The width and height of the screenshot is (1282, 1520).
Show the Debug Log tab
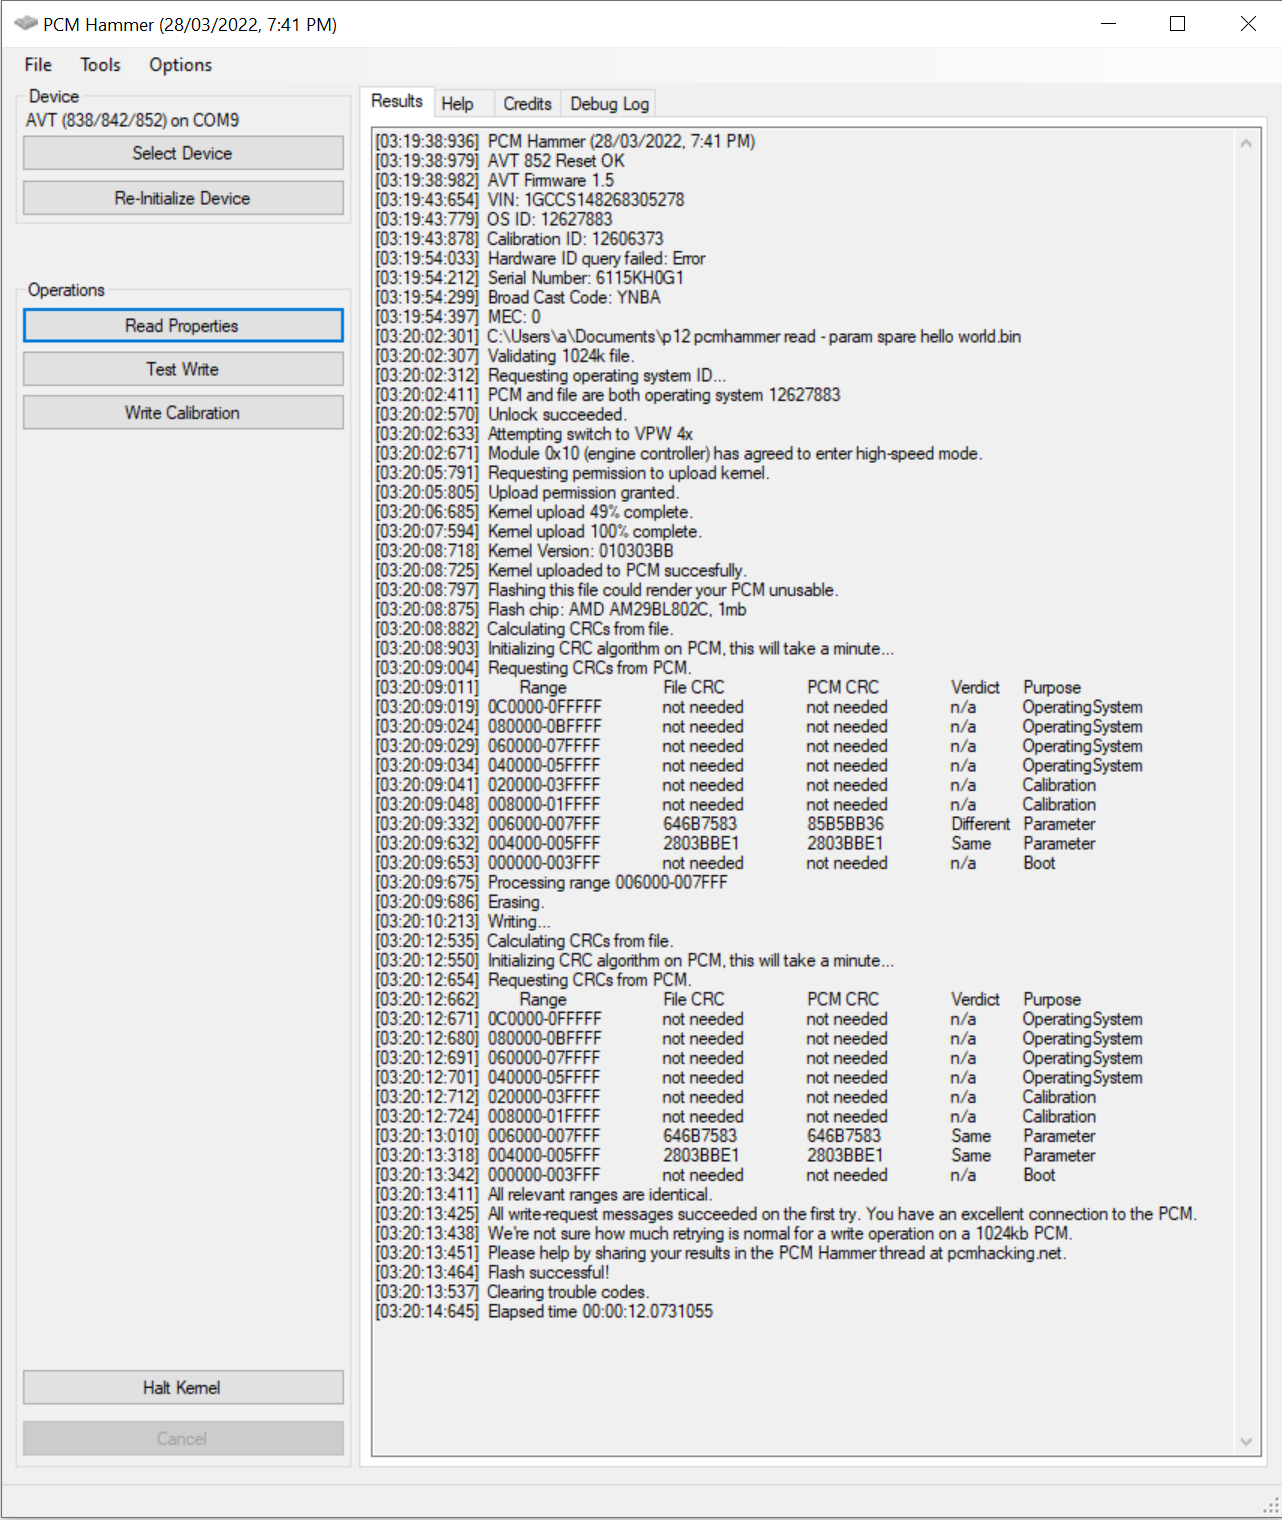tap(609, 104)
